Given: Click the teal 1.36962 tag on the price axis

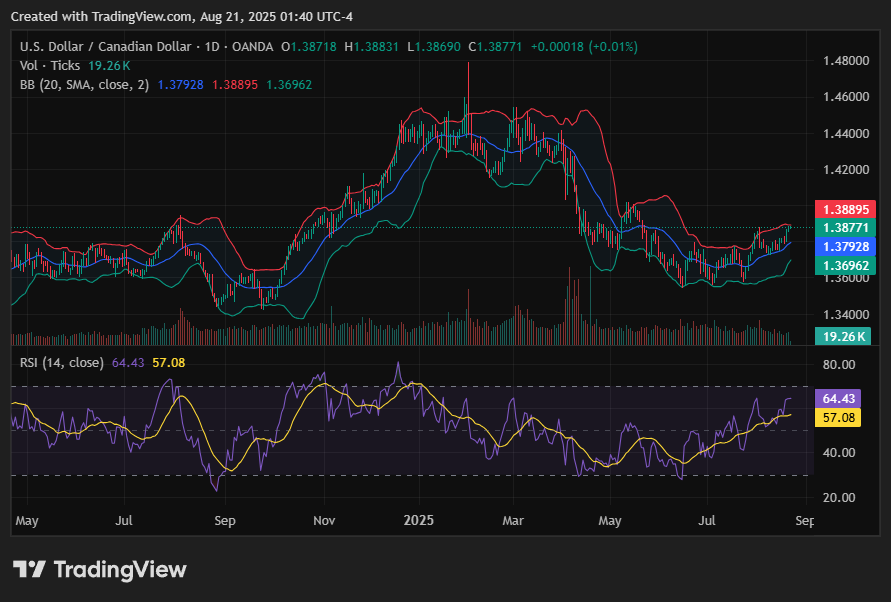Looking at the screenshot, I should (x=846, y=265).
